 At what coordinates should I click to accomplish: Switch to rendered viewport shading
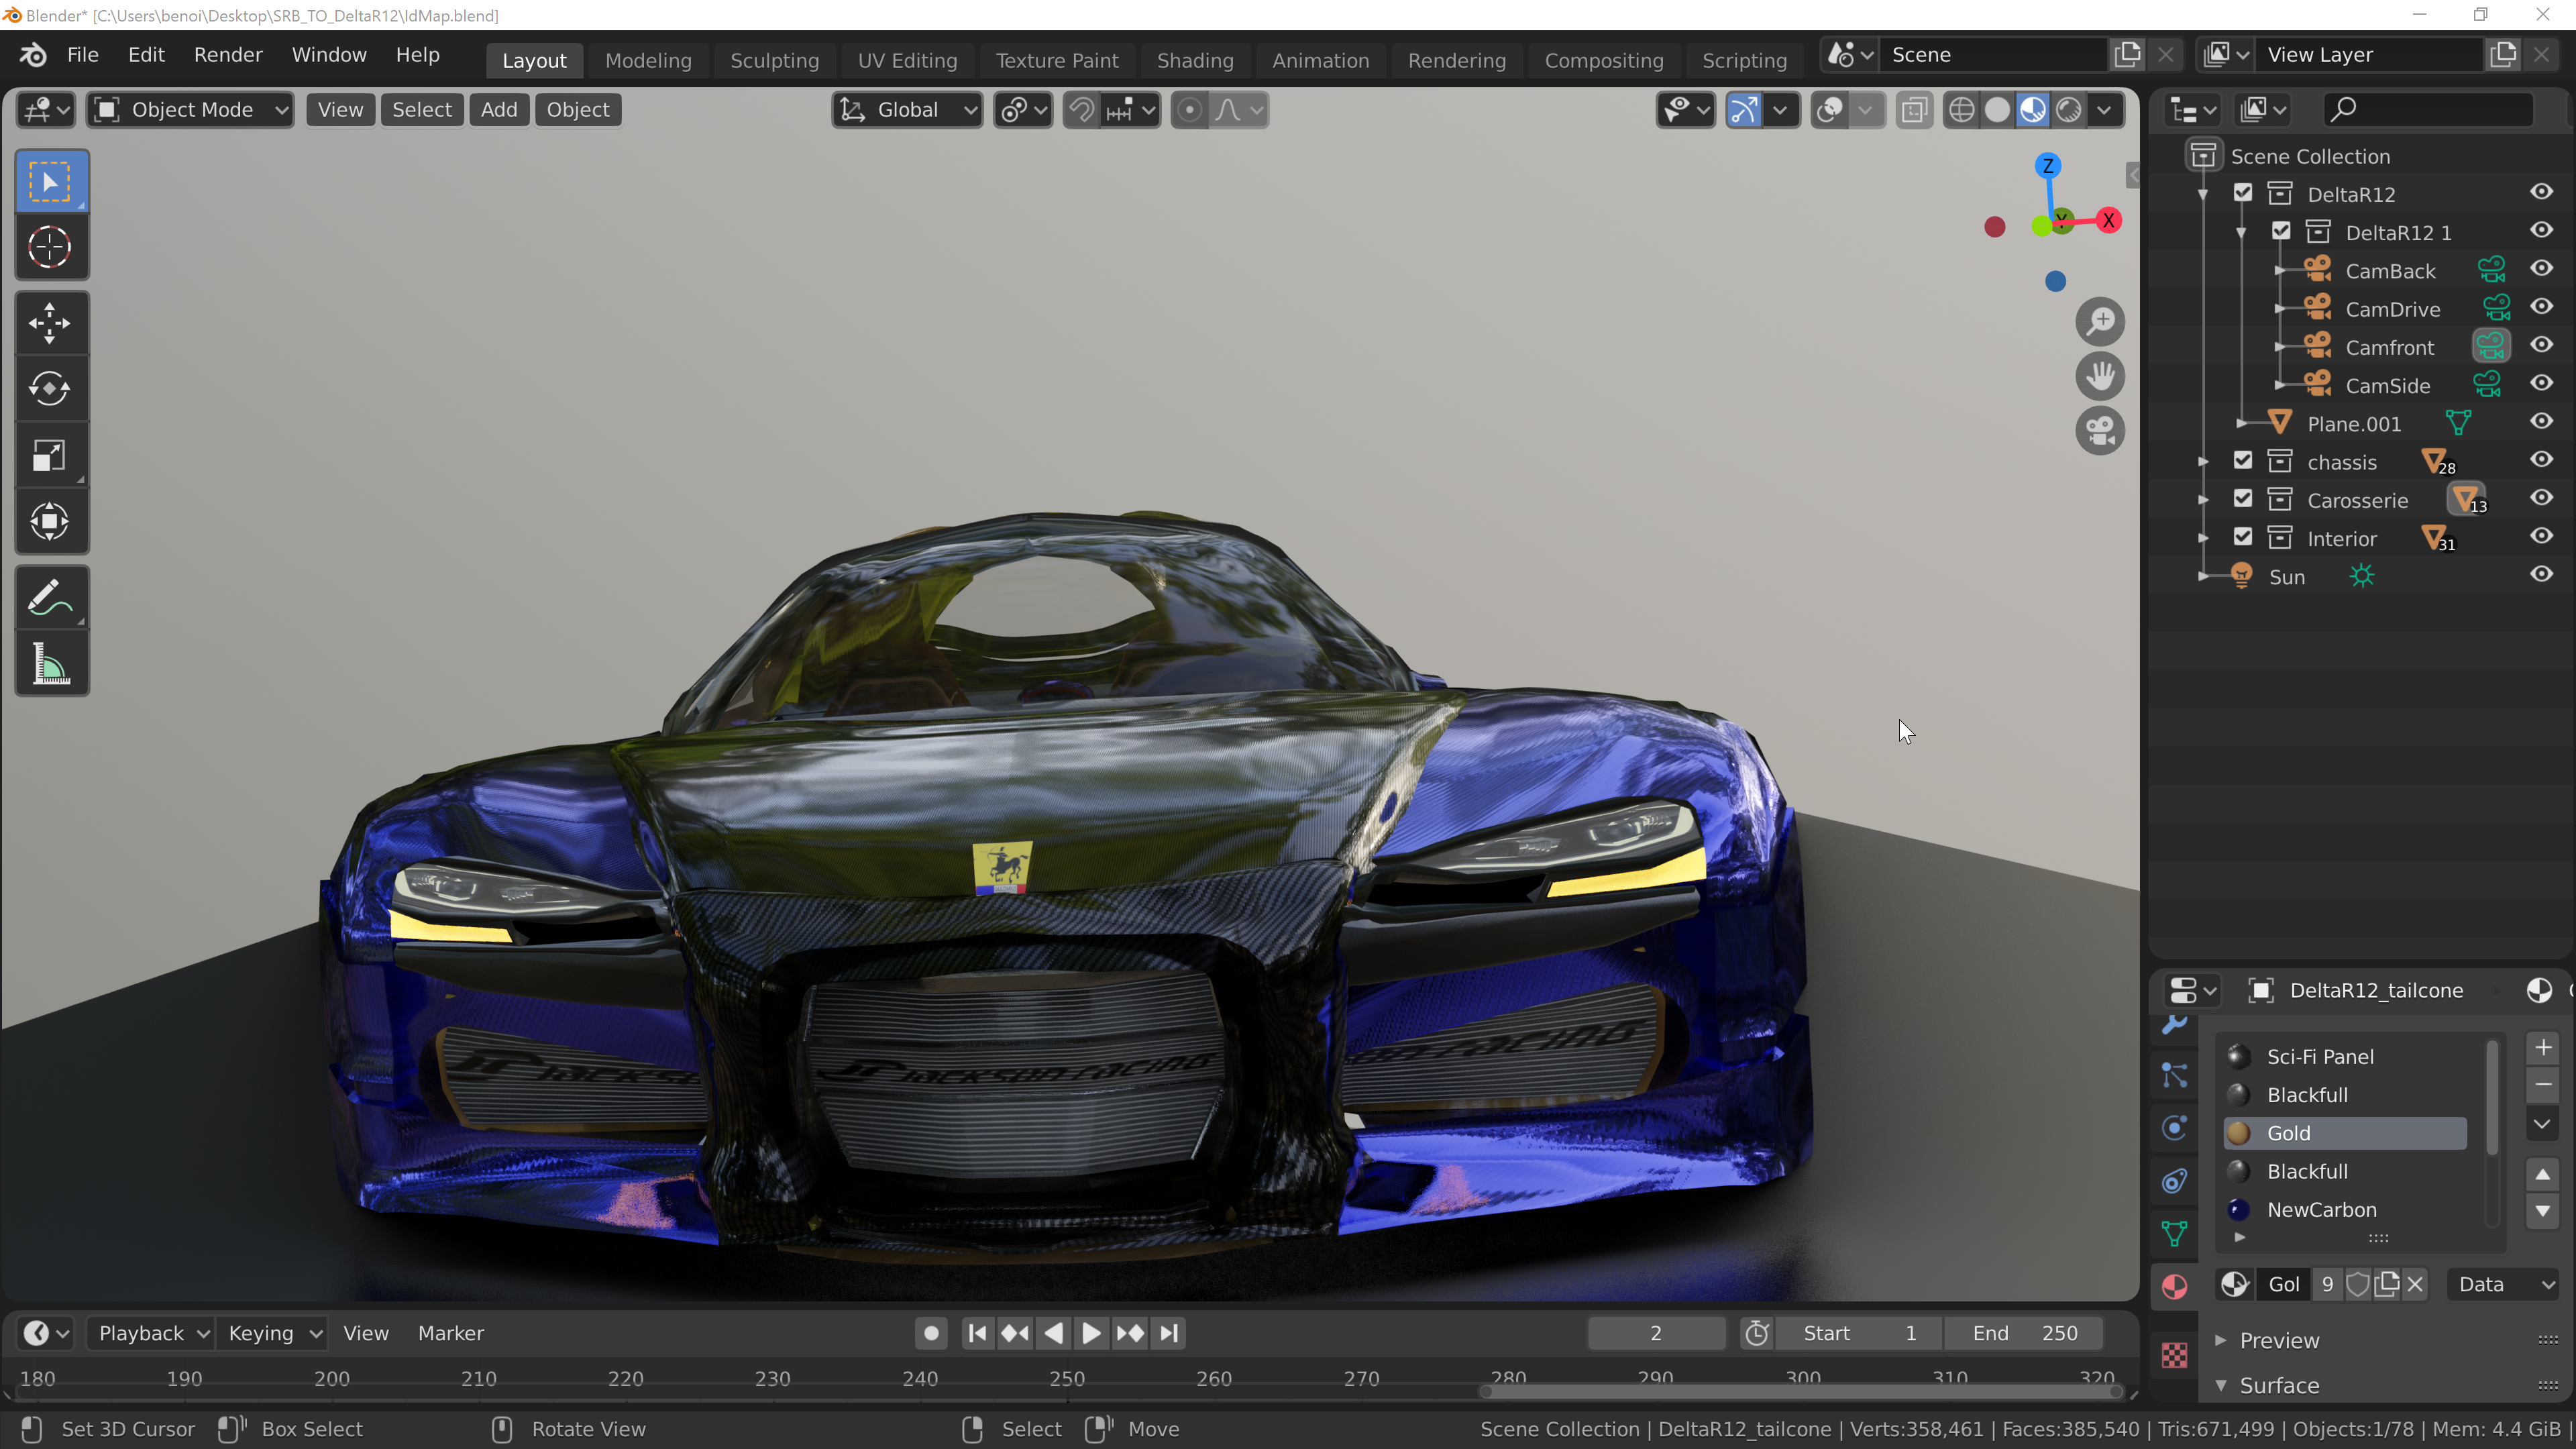(x=2069, y=110)
